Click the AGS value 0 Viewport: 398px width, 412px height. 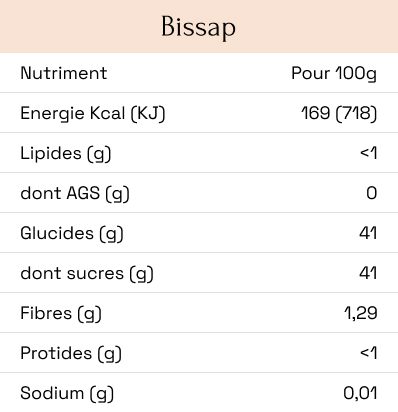click(372, 193)
